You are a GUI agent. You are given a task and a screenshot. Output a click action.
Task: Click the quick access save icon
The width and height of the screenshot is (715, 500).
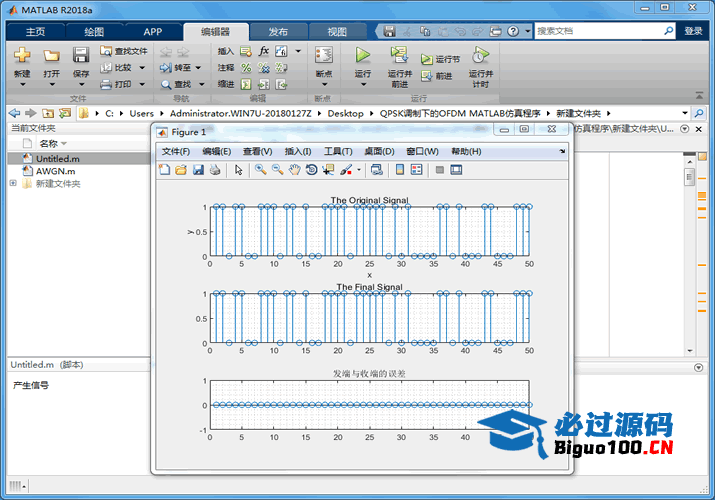(389, 31)
